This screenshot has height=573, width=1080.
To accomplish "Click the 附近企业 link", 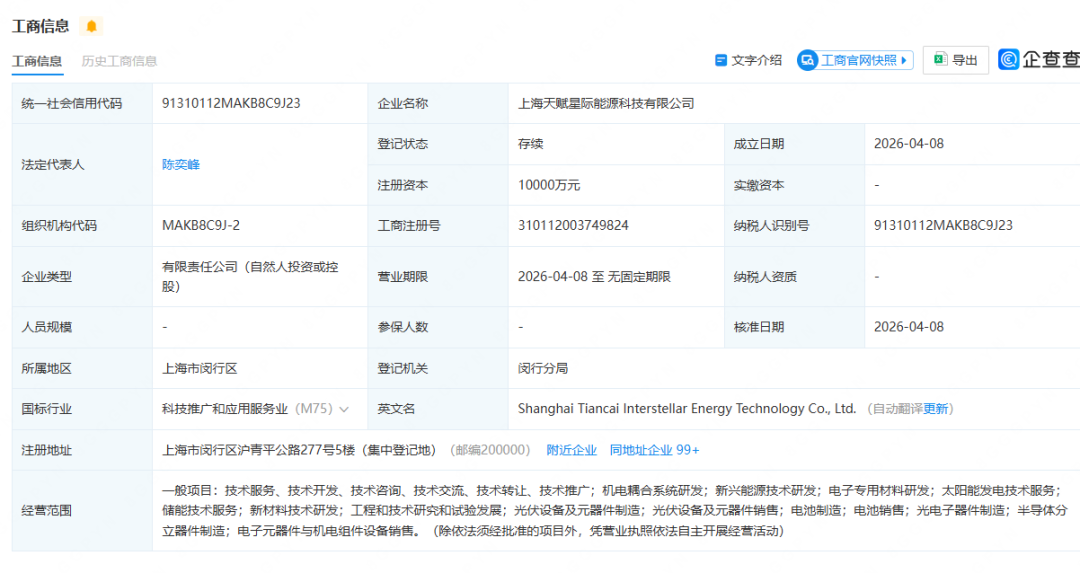I will 571,450.
